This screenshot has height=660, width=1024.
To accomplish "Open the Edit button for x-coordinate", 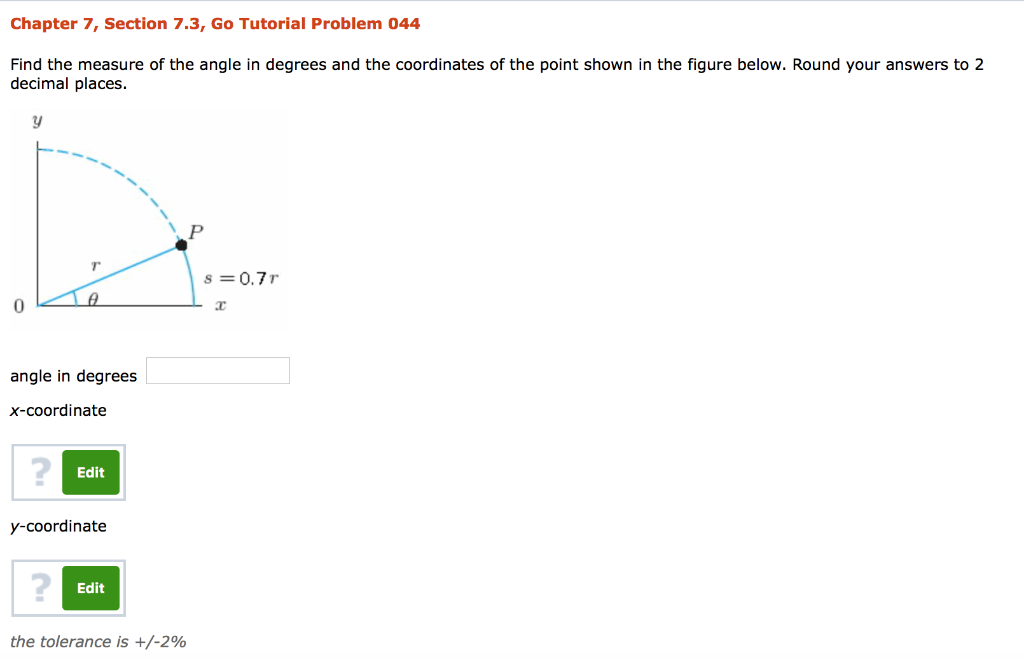I will [90, 472].
